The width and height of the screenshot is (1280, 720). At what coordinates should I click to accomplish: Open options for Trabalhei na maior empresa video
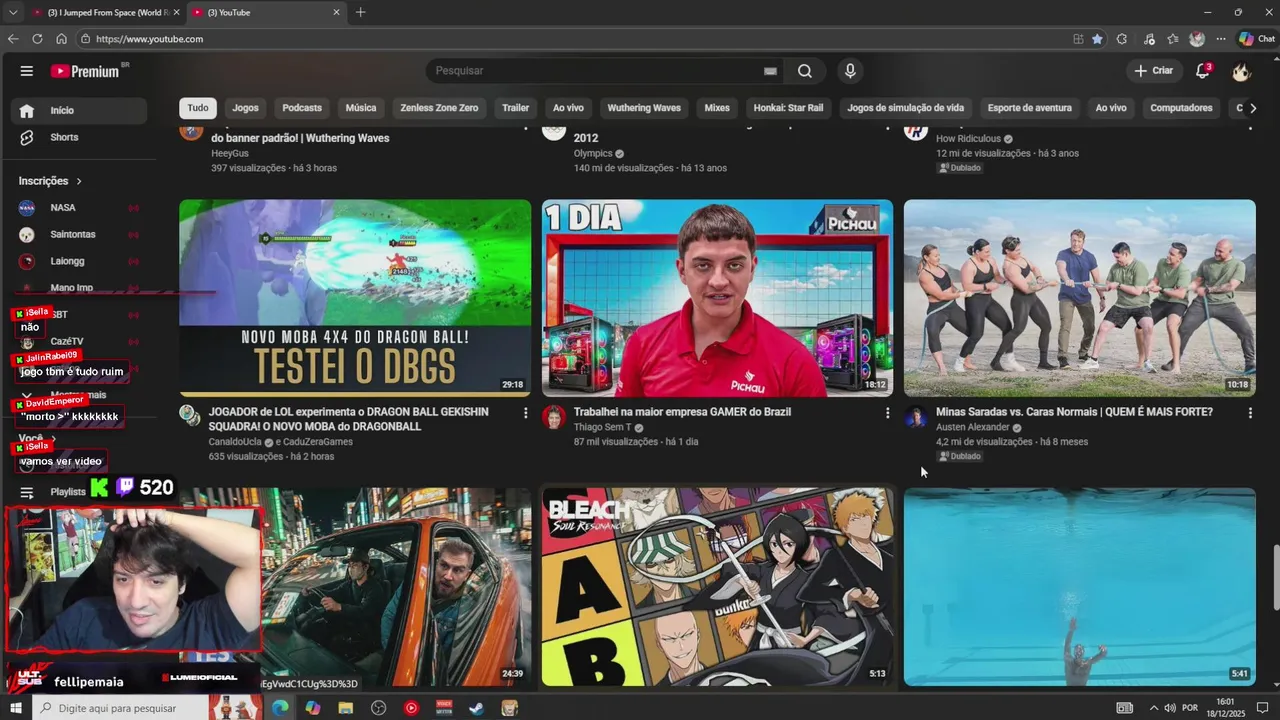(x=887, y=413)
